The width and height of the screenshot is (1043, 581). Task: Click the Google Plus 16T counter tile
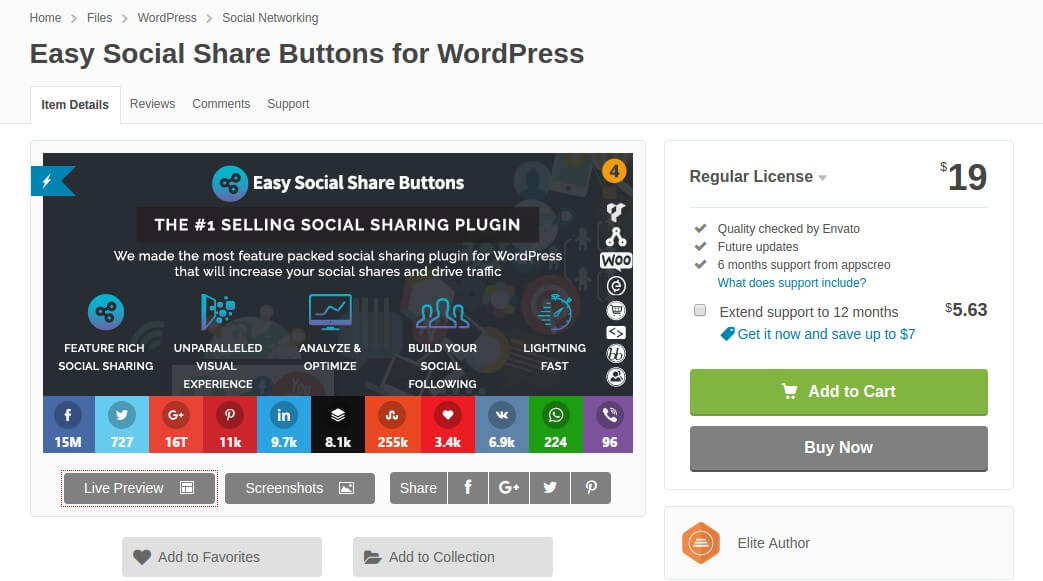point(176,425)
